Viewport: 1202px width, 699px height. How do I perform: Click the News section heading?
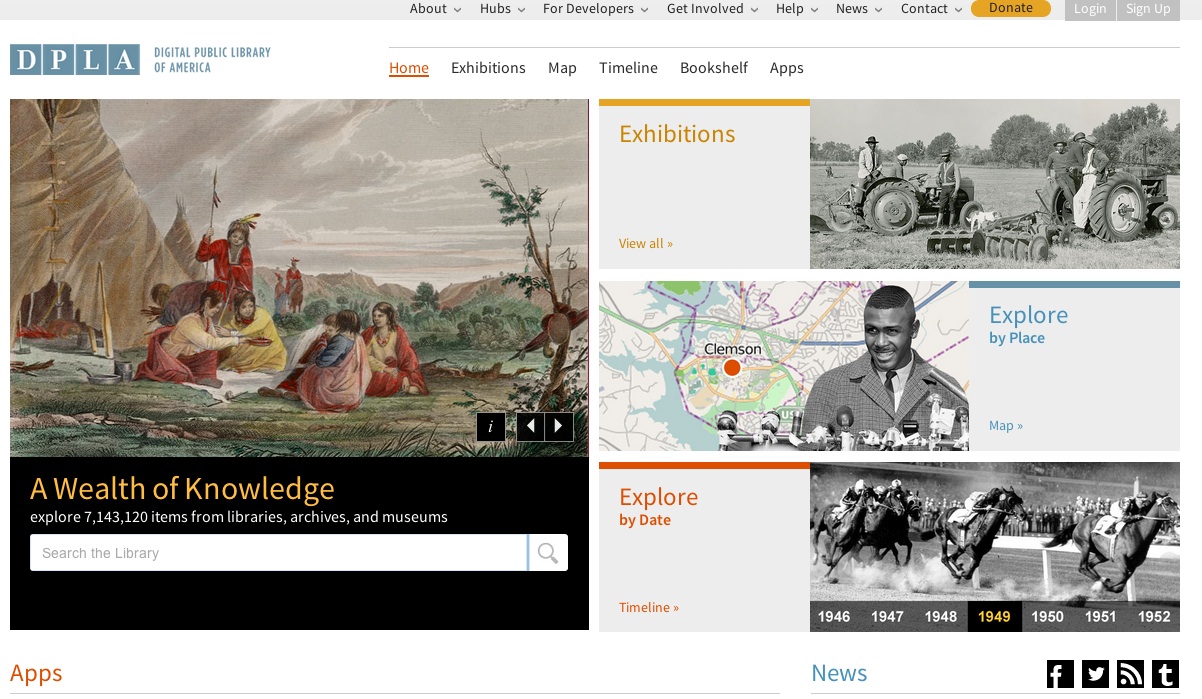(x=839, y=673)
